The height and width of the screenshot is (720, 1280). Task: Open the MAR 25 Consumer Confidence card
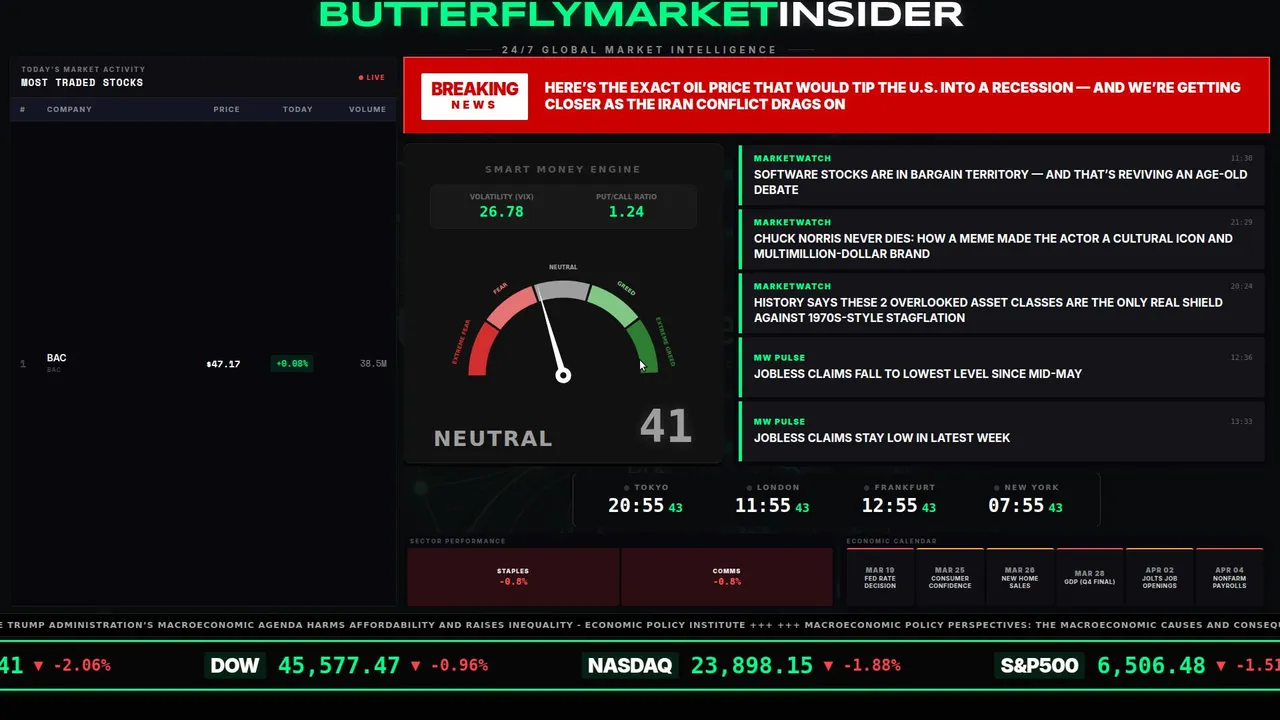pos(950,577)
